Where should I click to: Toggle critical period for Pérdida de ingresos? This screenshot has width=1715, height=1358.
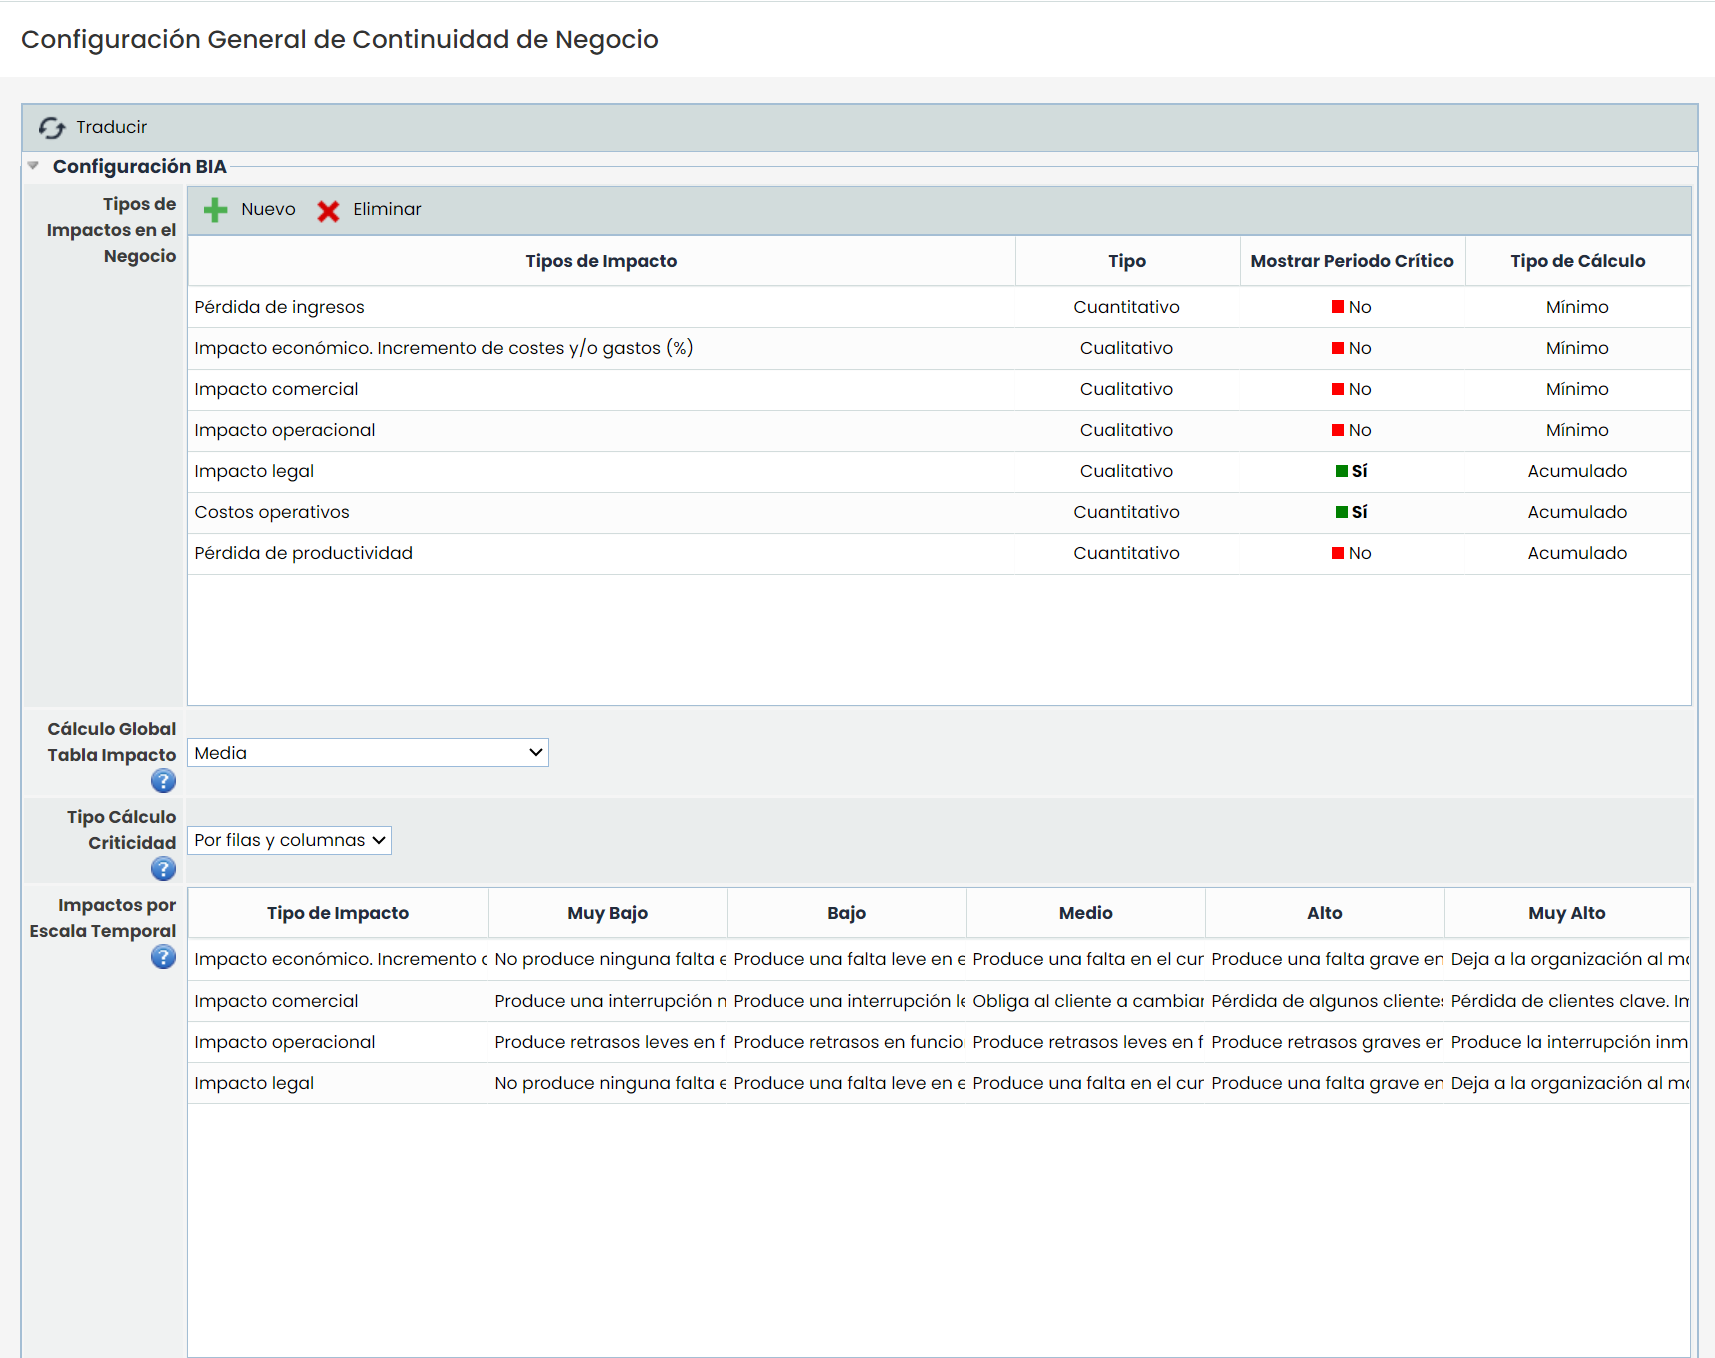point(1338,307)
